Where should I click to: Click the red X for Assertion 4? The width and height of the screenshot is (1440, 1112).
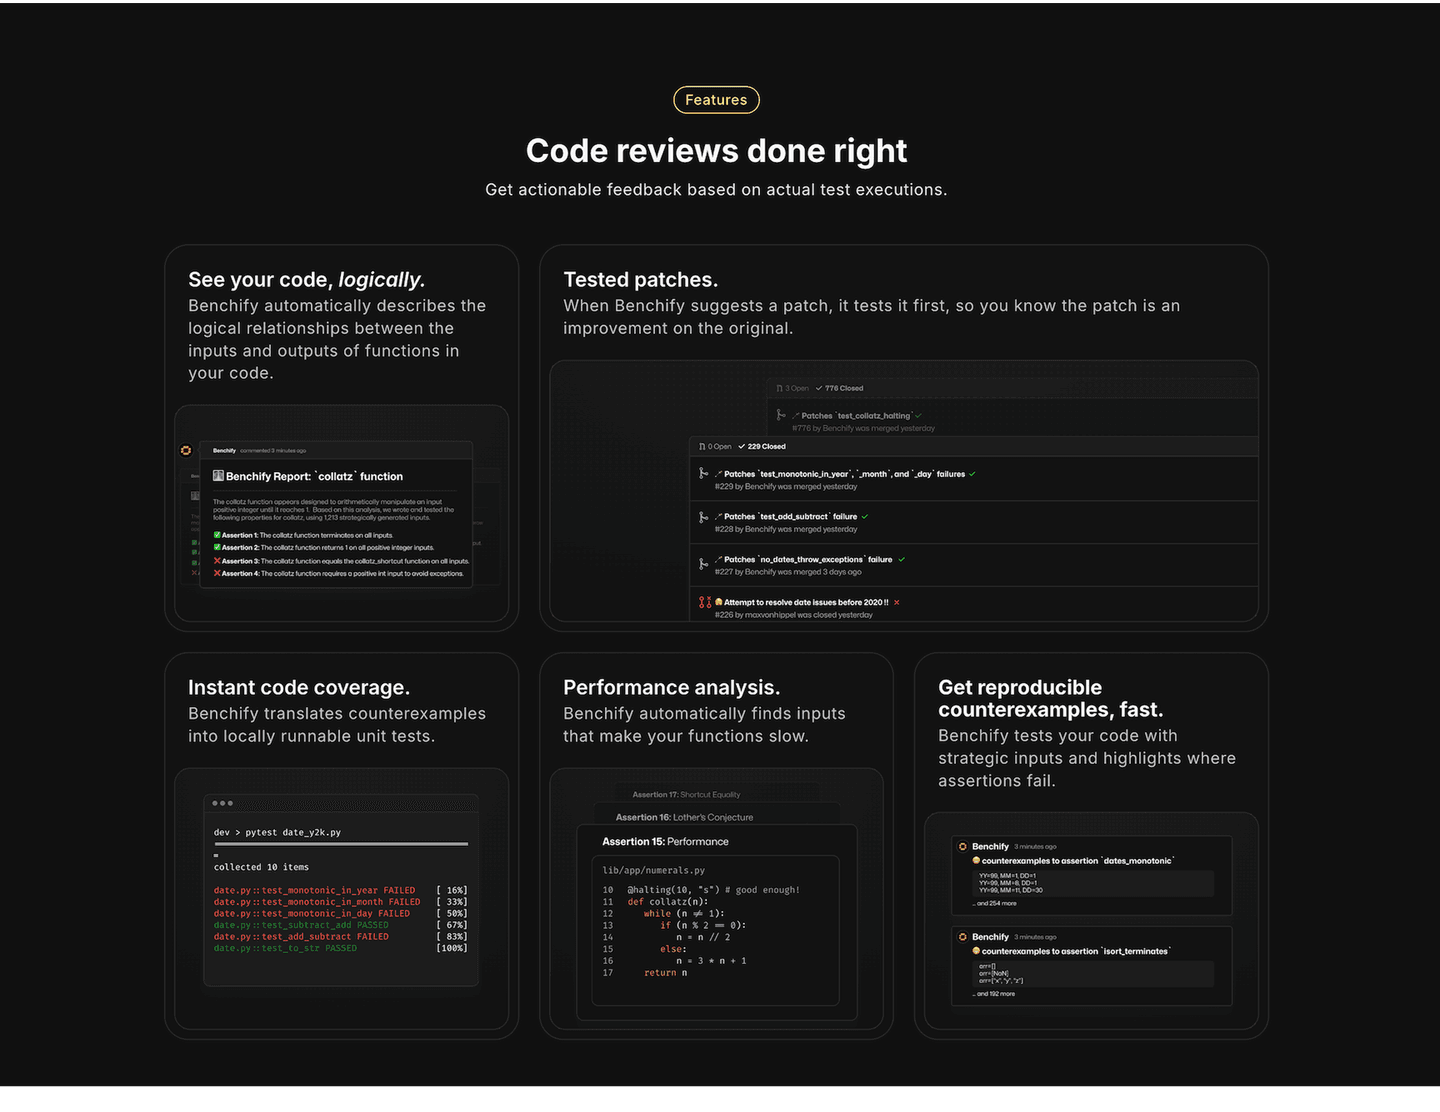[x=217, y=573]
